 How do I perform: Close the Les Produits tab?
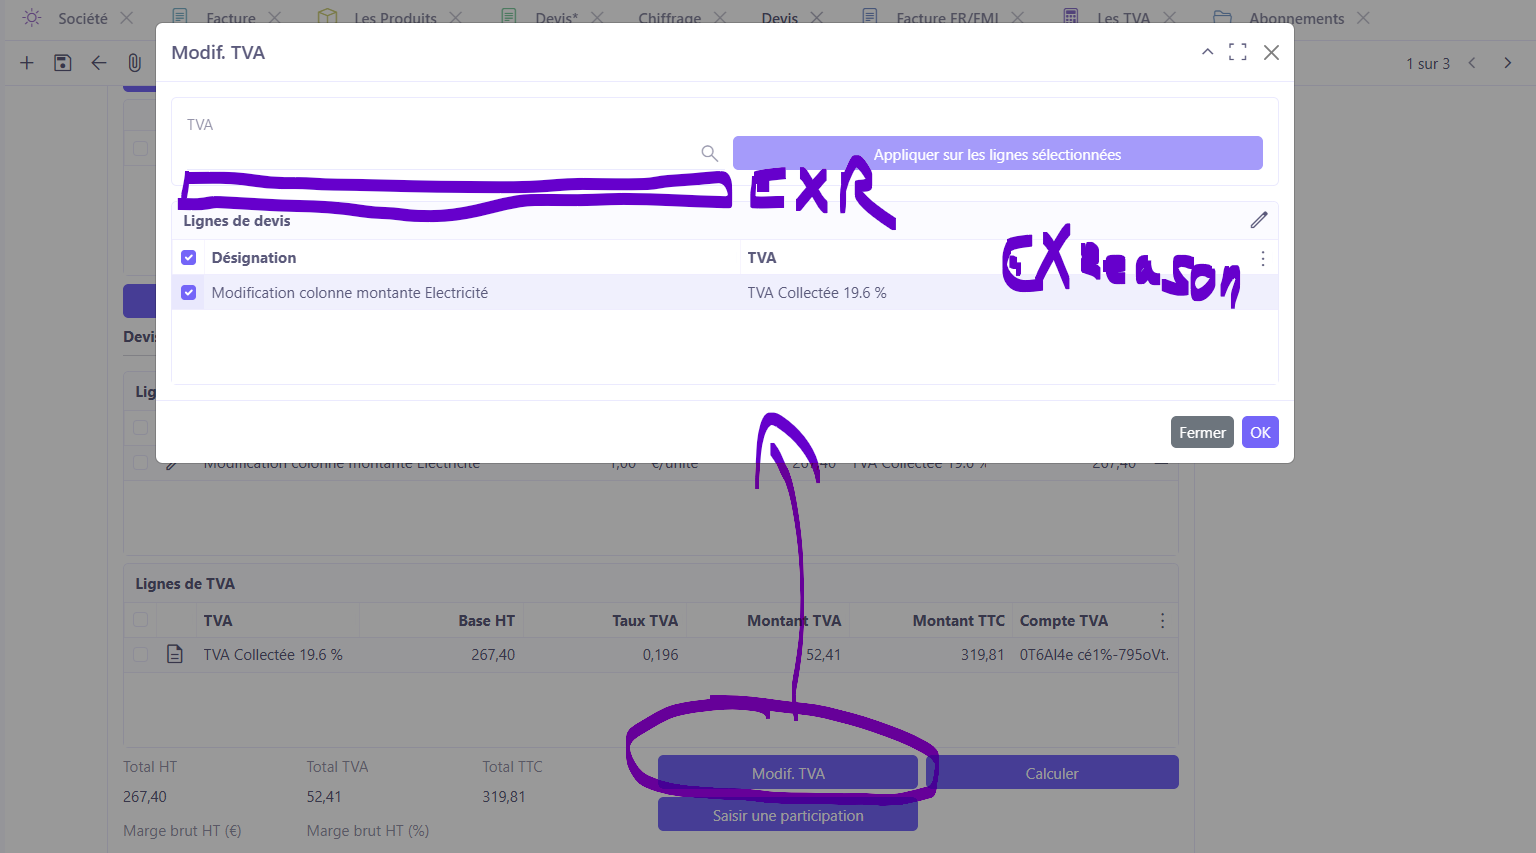click(455, 18)
